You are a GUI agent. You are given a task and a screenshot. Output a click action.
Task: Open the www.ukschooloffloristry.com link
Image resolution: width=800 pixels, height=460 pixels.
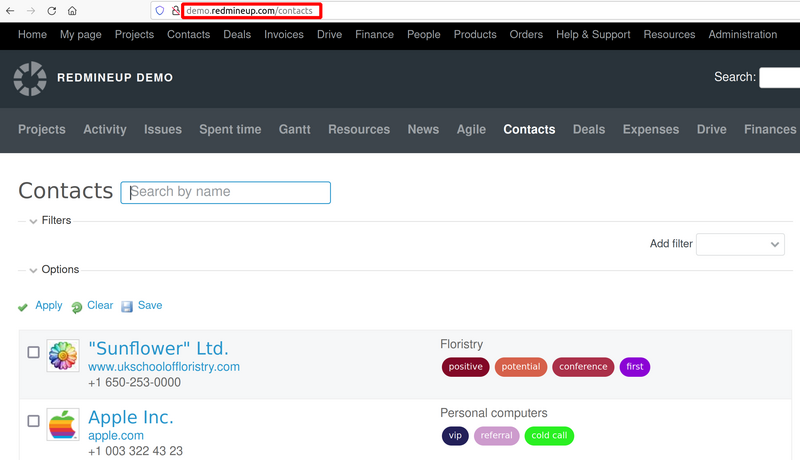tap(164, 367)
